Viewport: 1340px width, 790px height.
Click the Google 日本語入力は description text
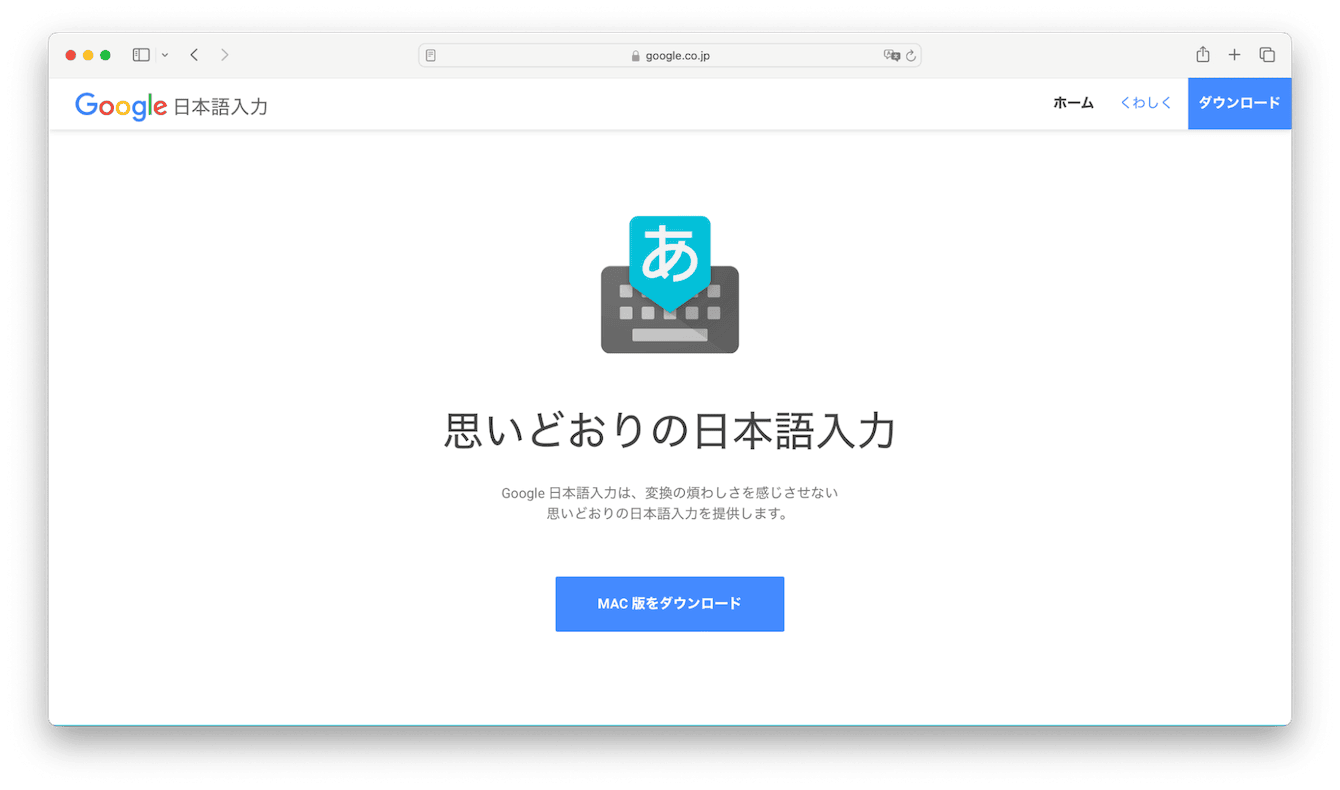(x=669, y=503)
